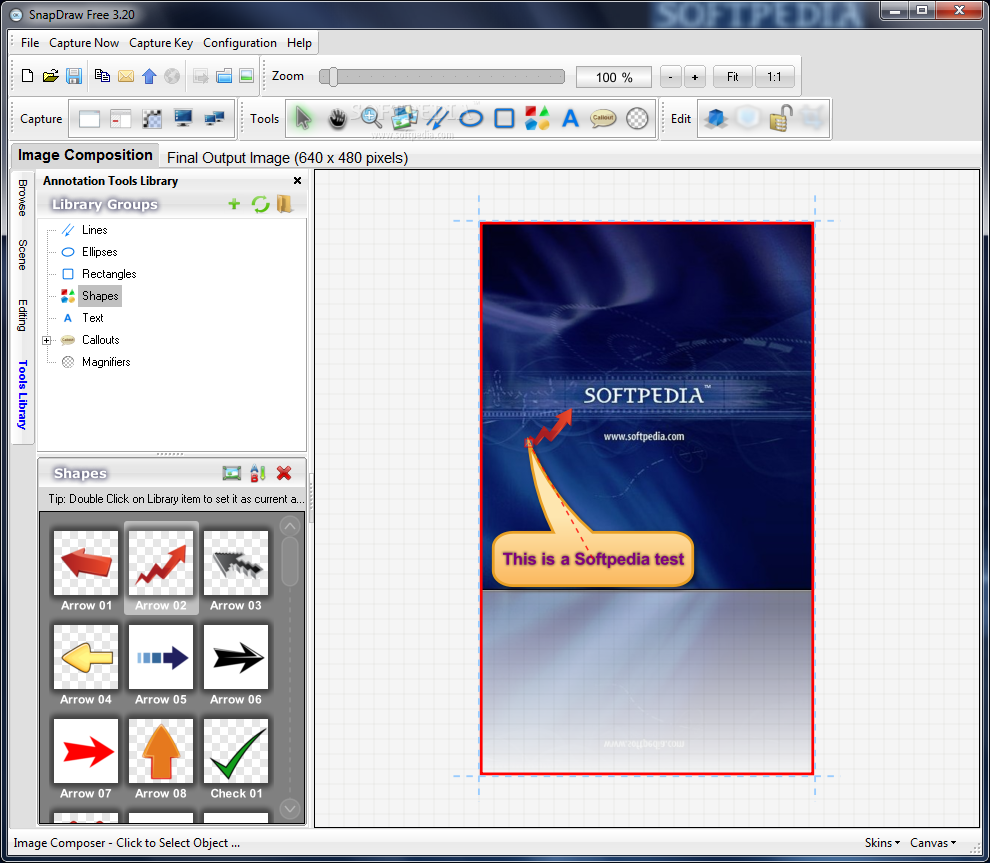Click the single monitor capture icon
Image resolution: width=990 pixels, height=863 pixels.
point(183,118)
